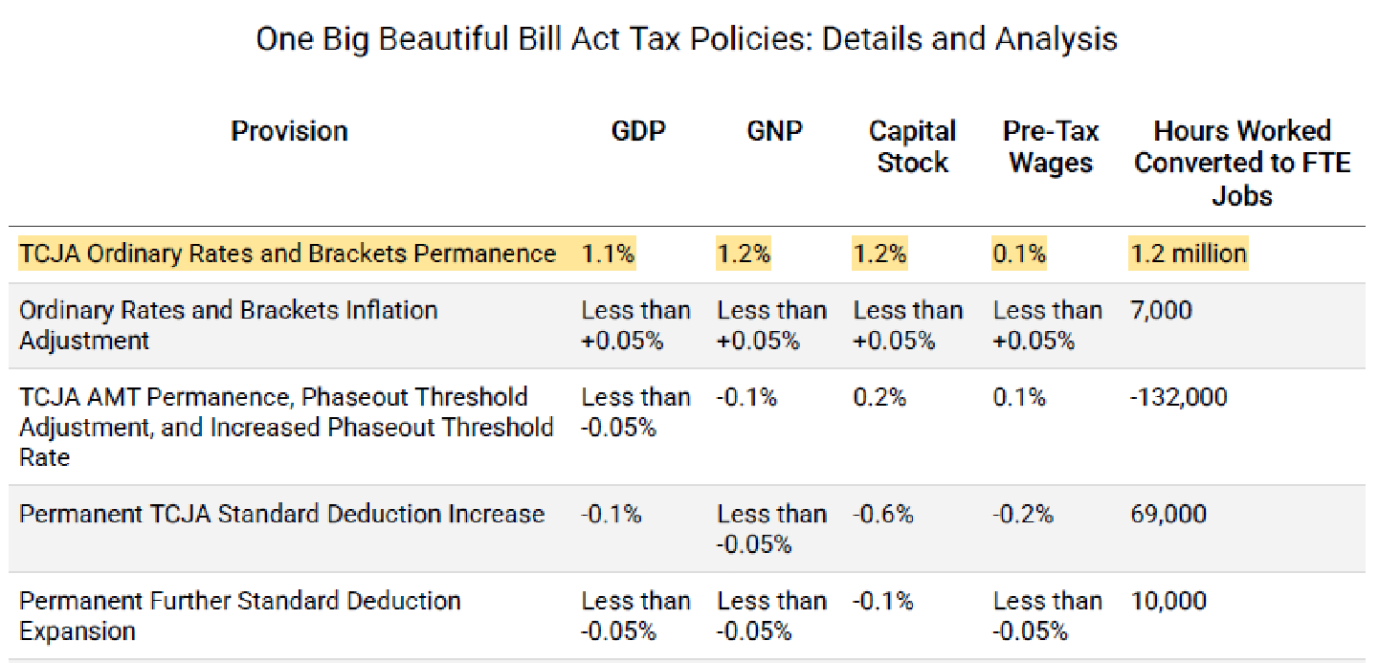1379x663 pixels.
Task: Select the TCJA AMT Permanence provision text
Action: pyautogui.click(x=286, y=427)
